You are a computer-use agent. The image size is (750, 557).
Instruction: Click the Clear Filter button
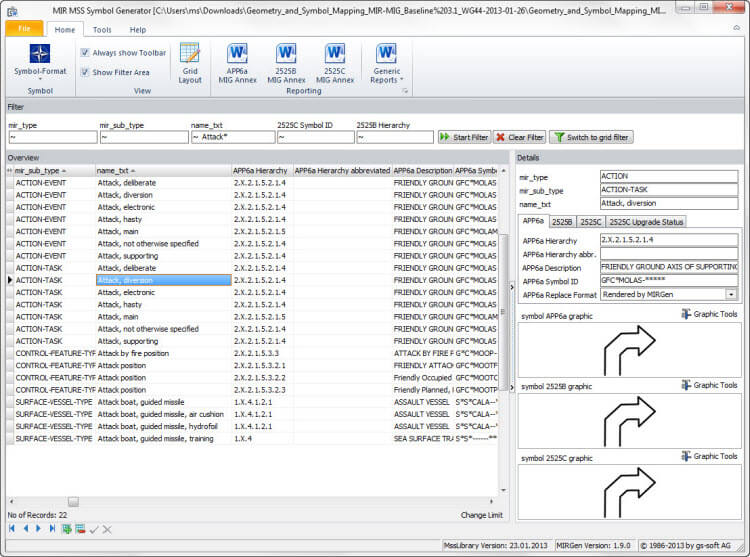519,137
